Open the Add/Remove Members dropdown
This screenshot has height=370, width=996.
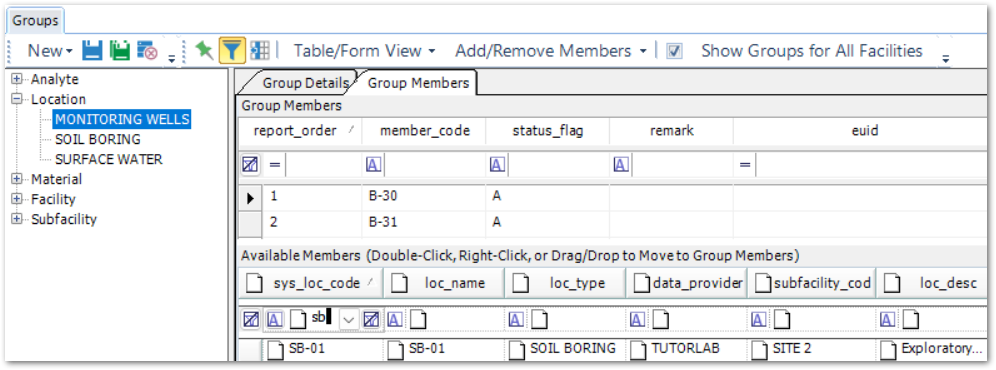(x=551, y=51)
